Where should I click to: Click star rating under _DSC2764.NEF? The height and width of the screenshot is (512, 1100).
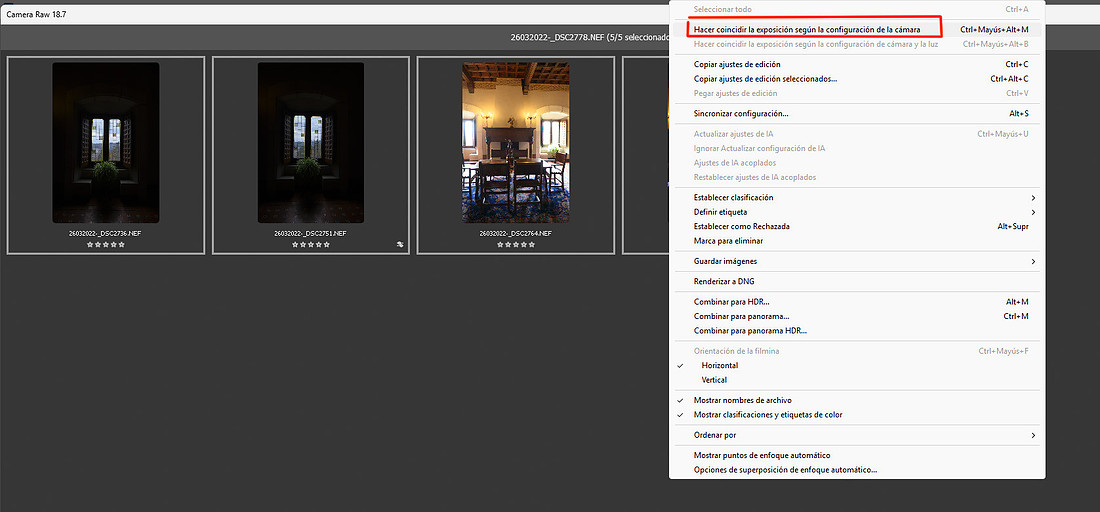point(516,245)
